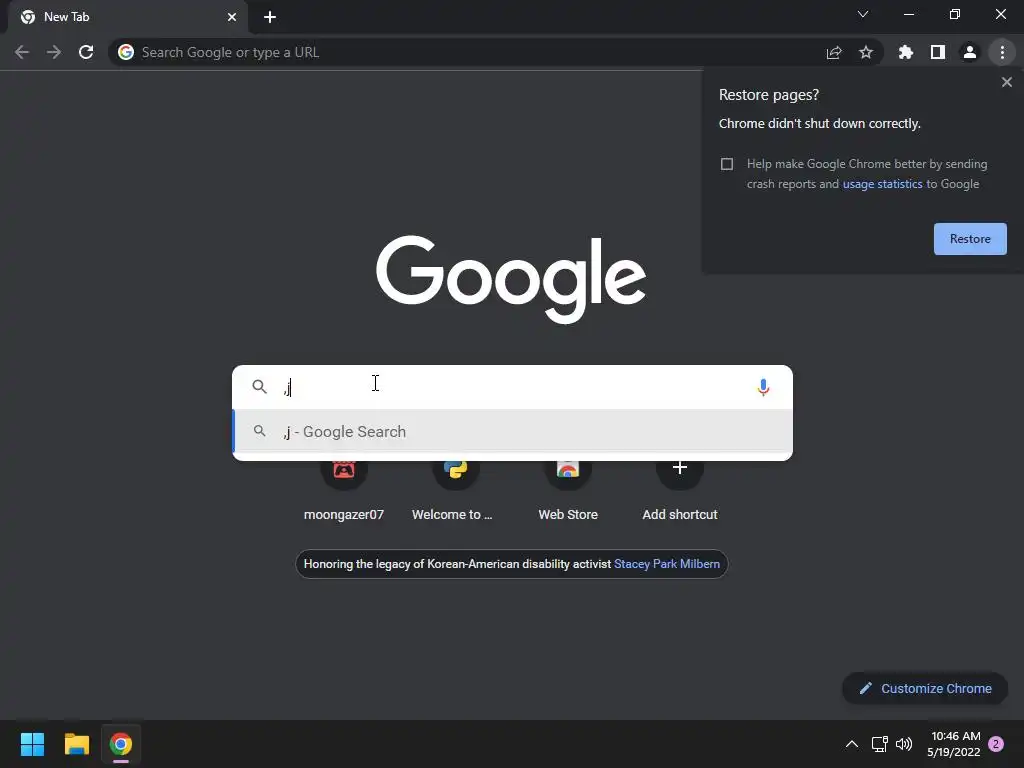Click the browser Forward arrow
This screenshot has width=1024, height=768.
54,52
